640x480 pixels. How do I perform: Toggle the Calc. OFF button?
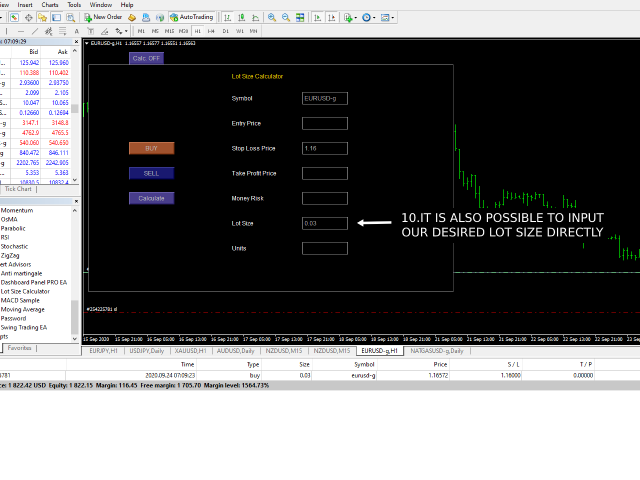[147, 58]
